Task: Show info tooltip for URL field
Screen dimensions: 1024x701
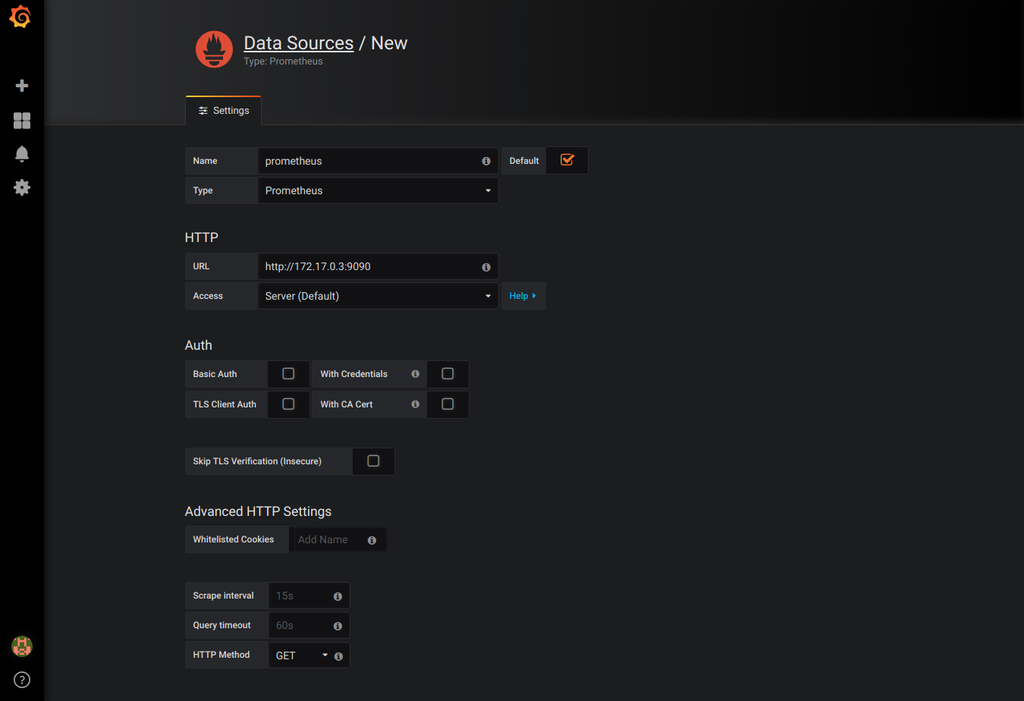Action: coord(486,267)
